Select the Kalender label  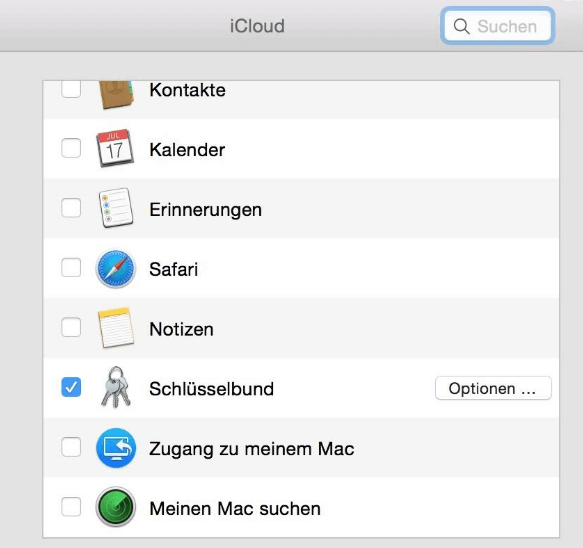(187, 150)
